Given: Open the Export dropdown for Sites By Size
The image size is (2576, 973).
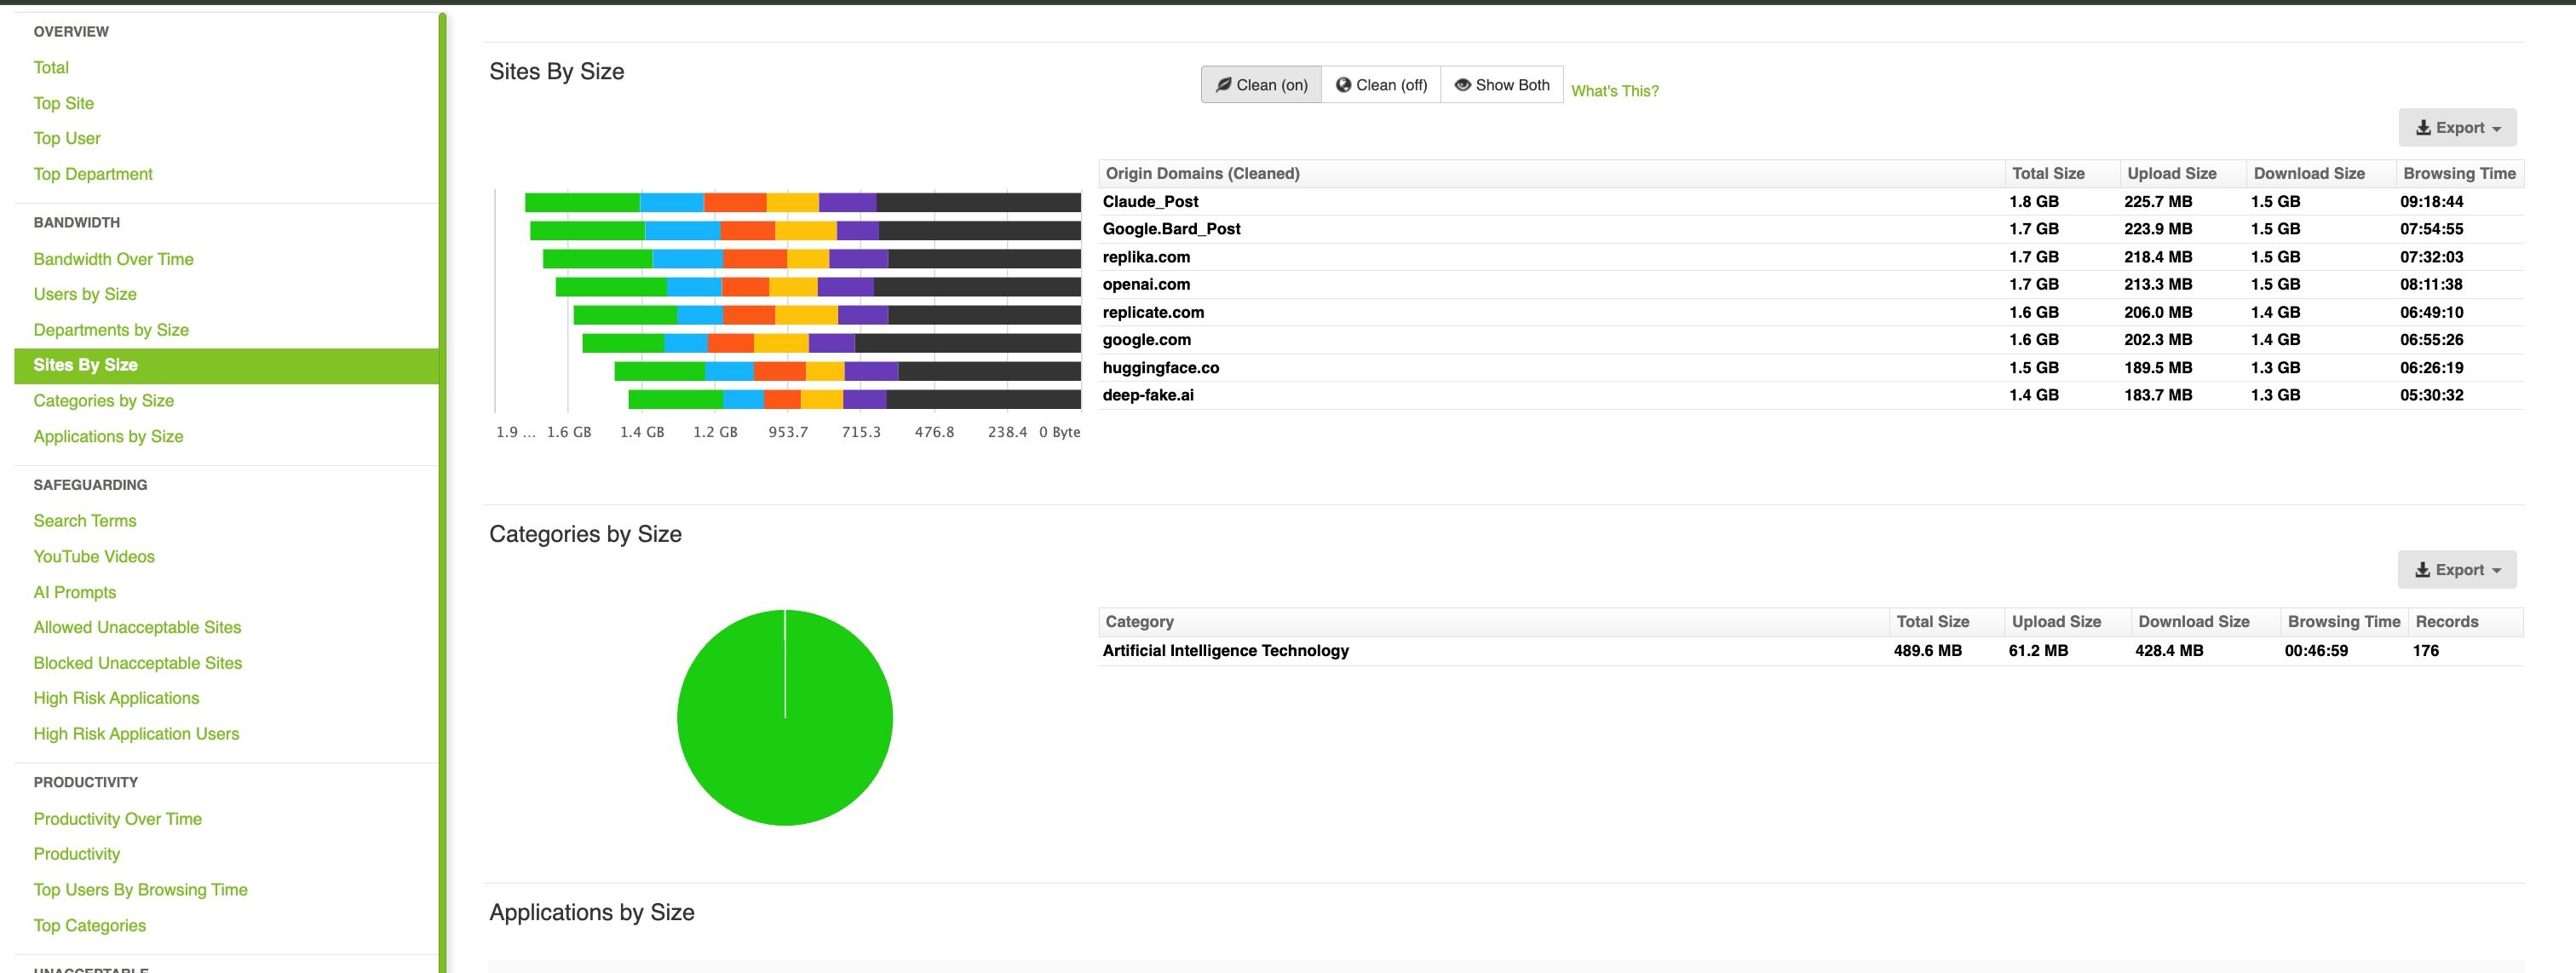Looking at the screenshot, I should 2457,127.
